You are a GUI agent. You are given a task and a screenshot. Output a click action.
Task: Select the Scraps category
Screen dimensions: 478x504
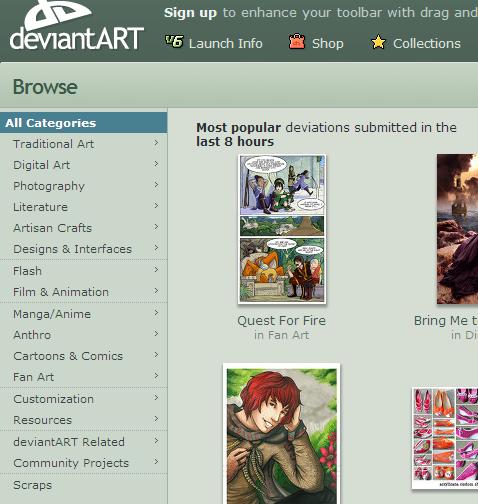(32, 485)
